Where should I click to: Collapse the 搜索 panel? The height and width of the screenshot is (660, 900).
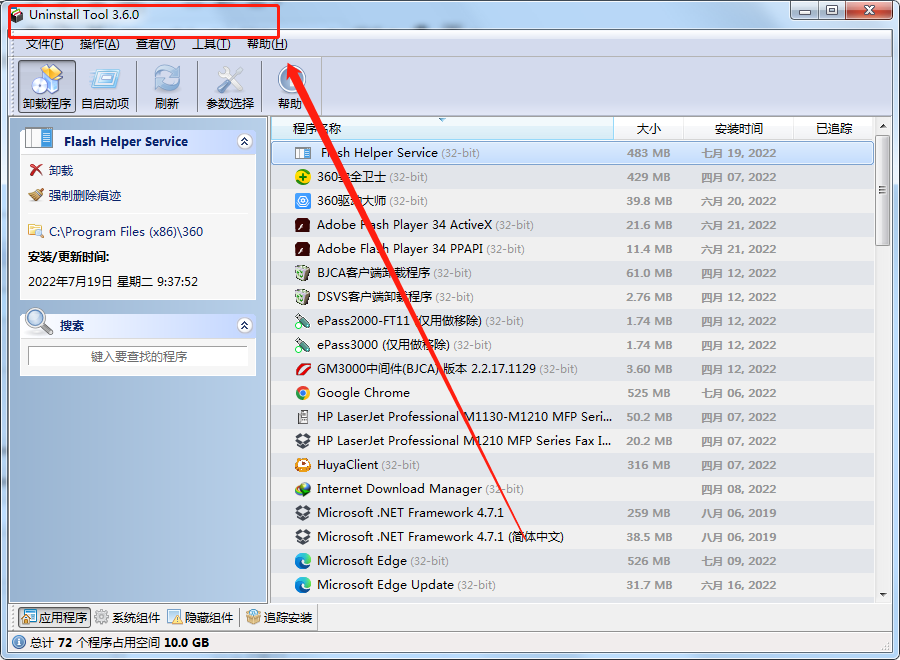(x=245, y=325)
